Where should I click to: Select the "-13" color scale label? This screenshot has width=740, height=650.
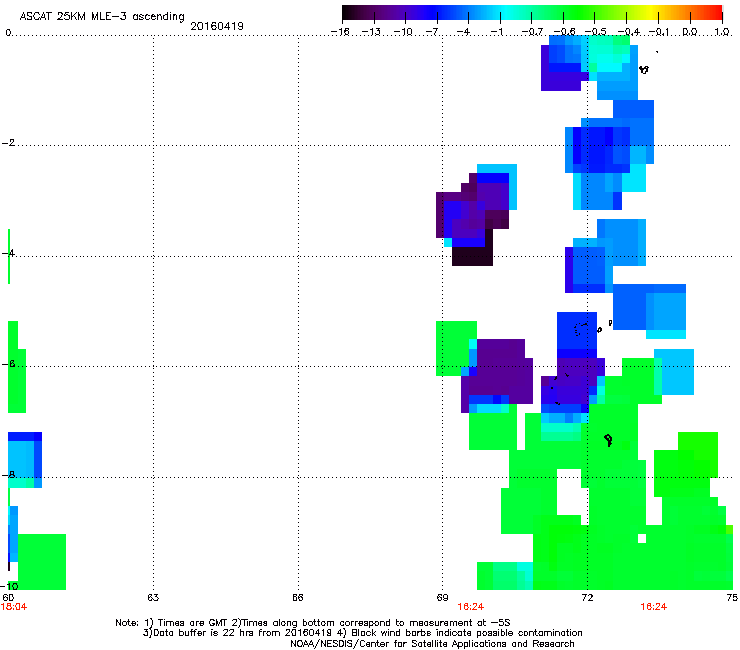point(371,32)
